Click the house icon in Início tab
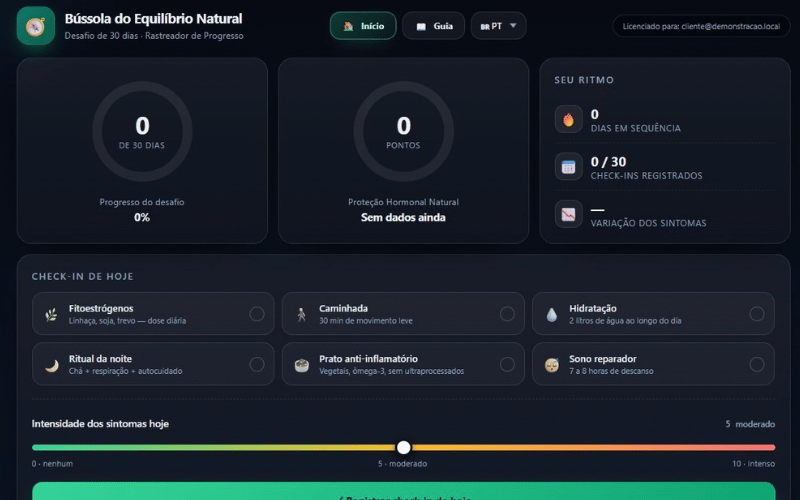 [x=348, y=26]
